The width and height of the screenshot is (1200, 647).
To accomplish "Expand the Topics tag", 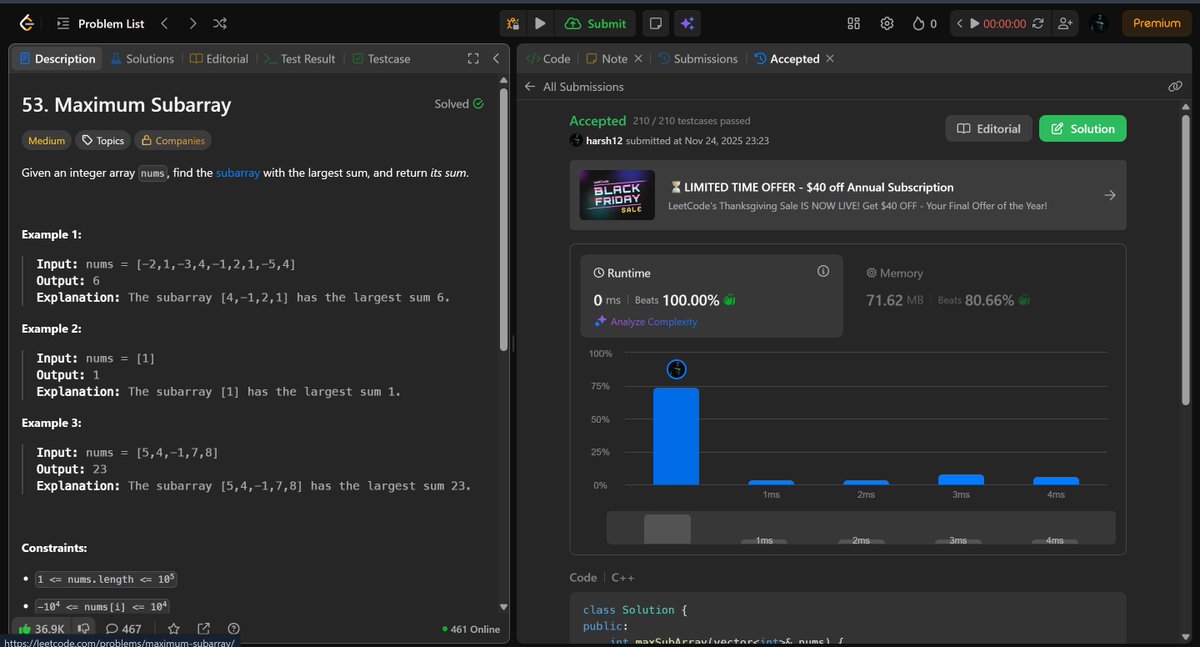I will point(103,141).
